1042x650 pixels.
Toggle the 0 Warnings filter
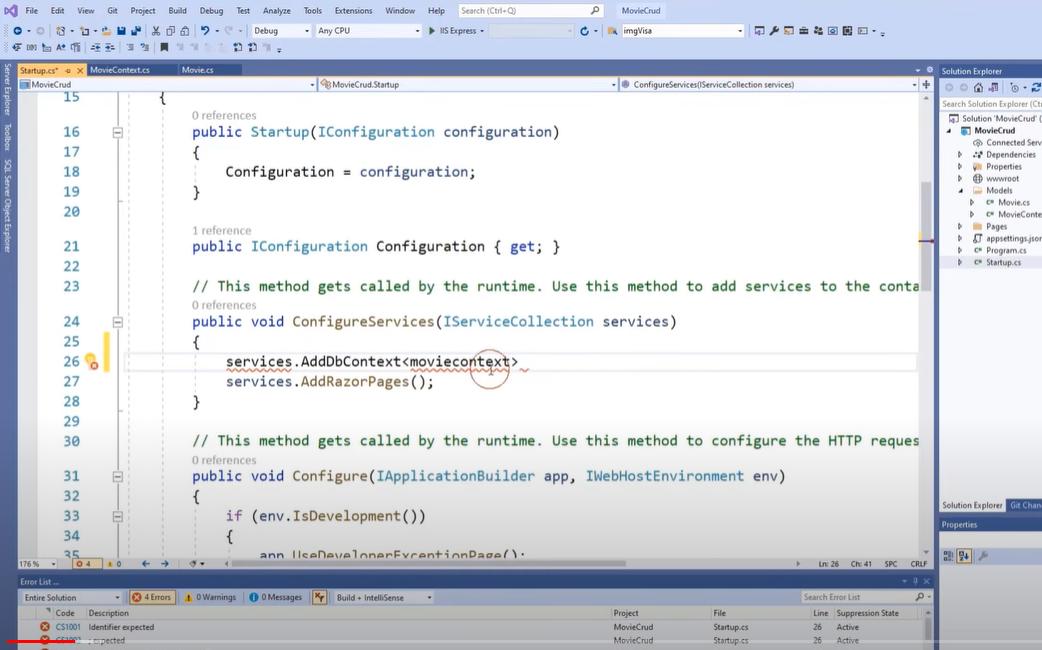[209, 596]
